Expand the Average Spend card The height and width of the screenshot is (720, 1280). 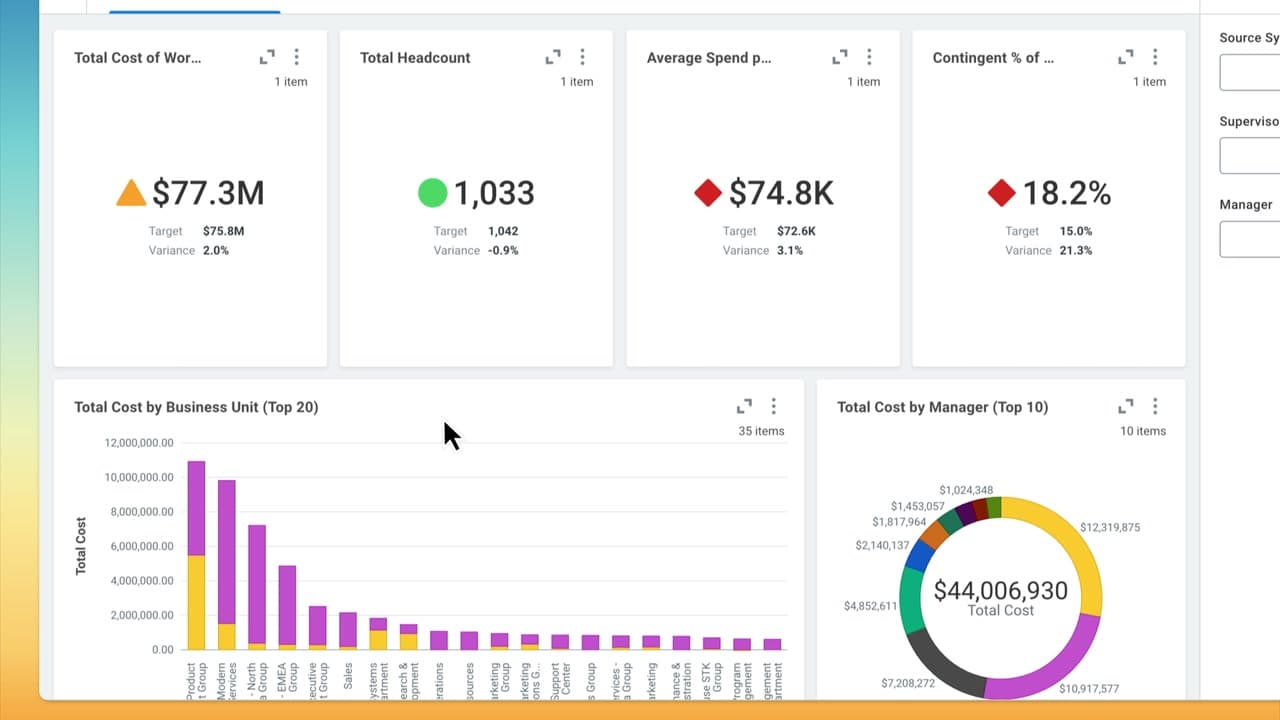coord(840,57)
